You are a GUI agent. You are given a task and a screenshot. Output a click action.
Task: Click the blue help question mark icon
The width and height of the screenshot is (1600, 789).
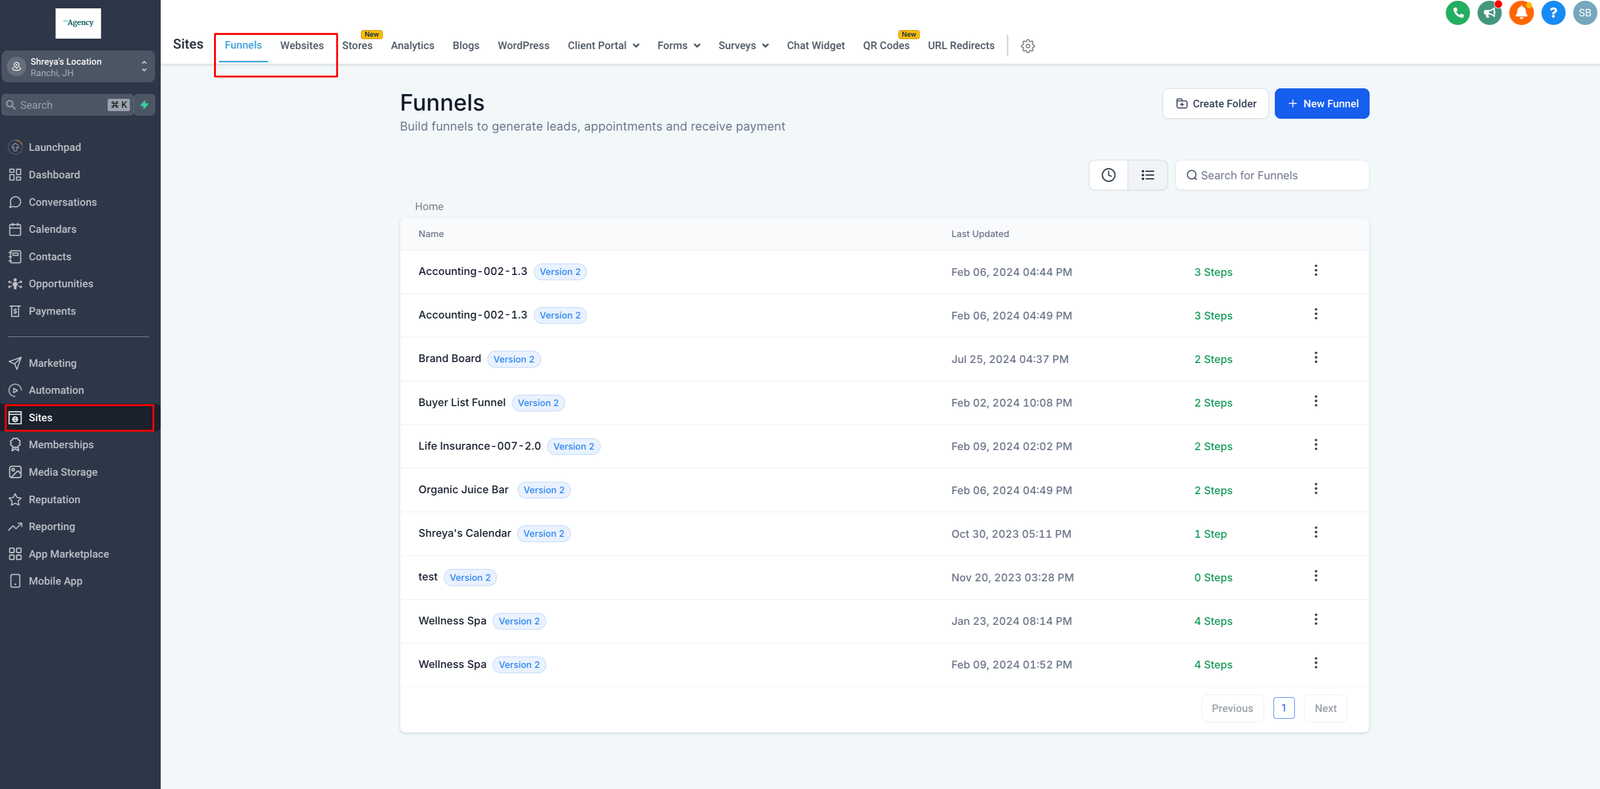1553,13
